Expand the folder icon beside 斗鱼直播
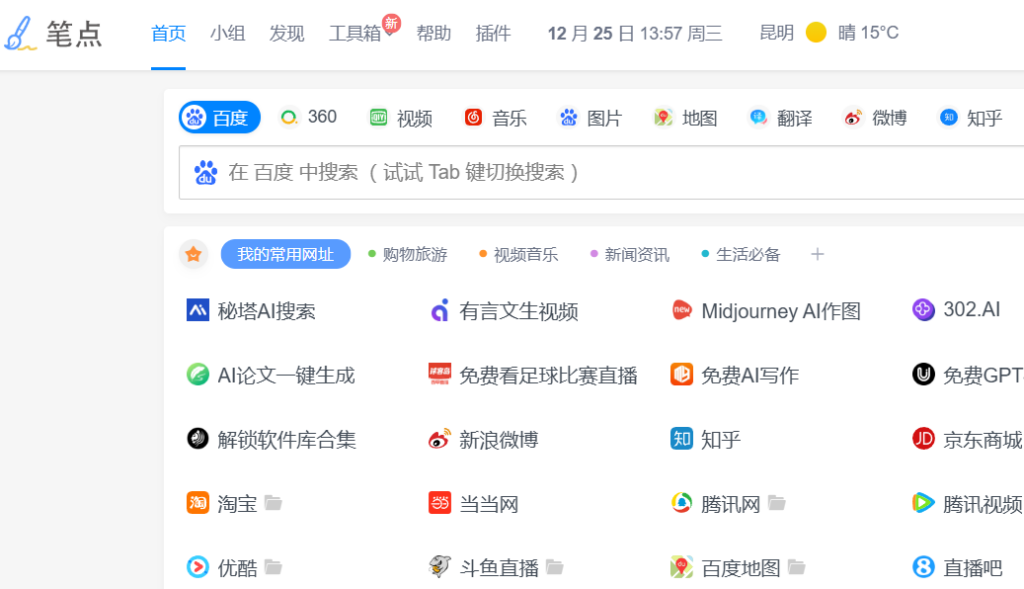Screen dimensions: 1024x589 coord(555,567)
